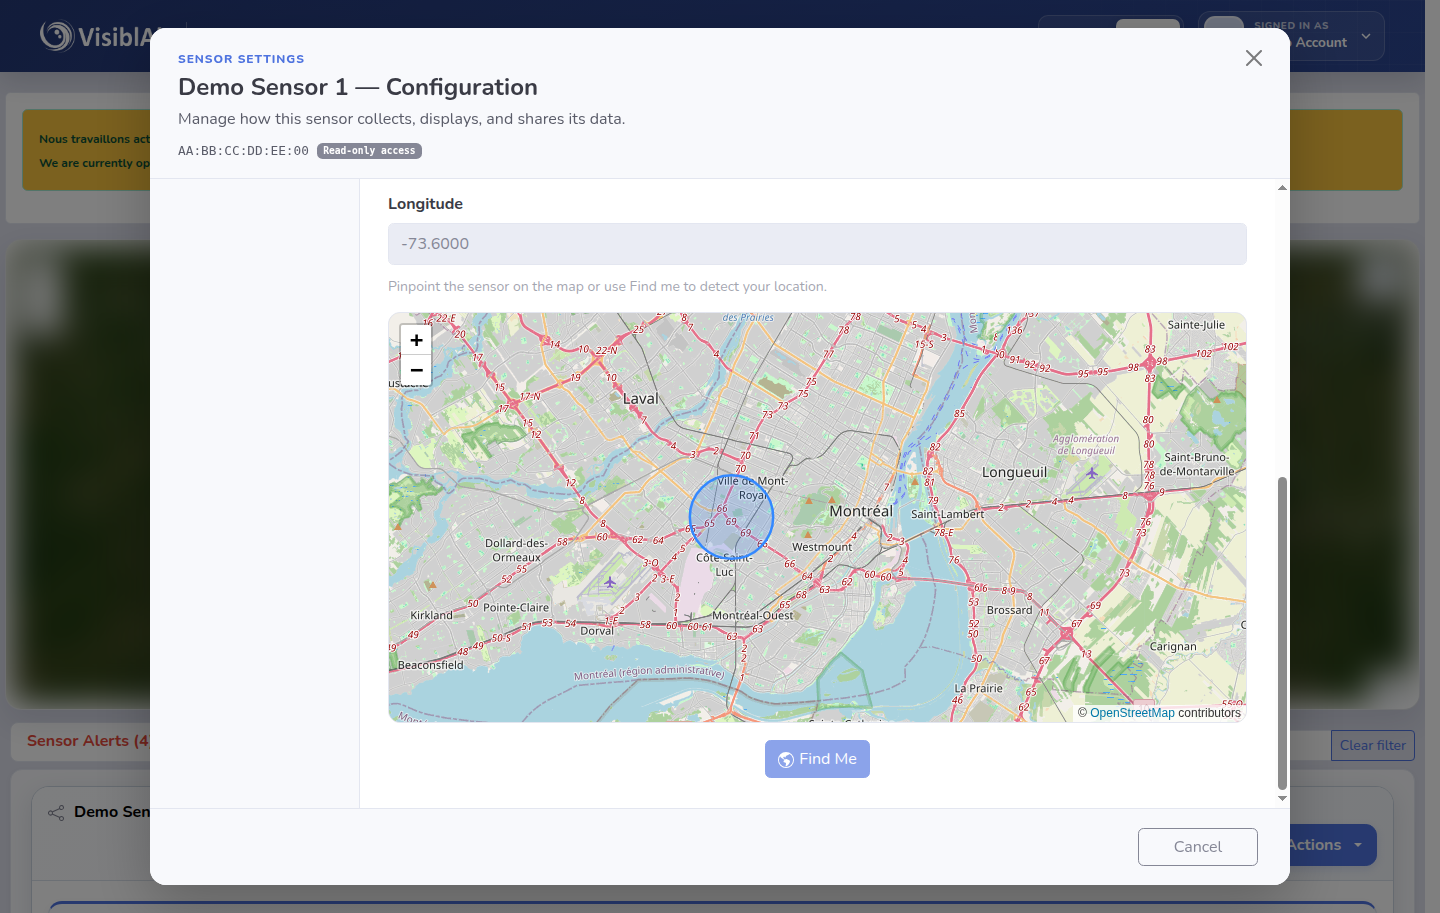The height and width of the screenshot is (913, 1440).
Task: Click the SENSOR SETTINGS header label
Action: [241, 59]
